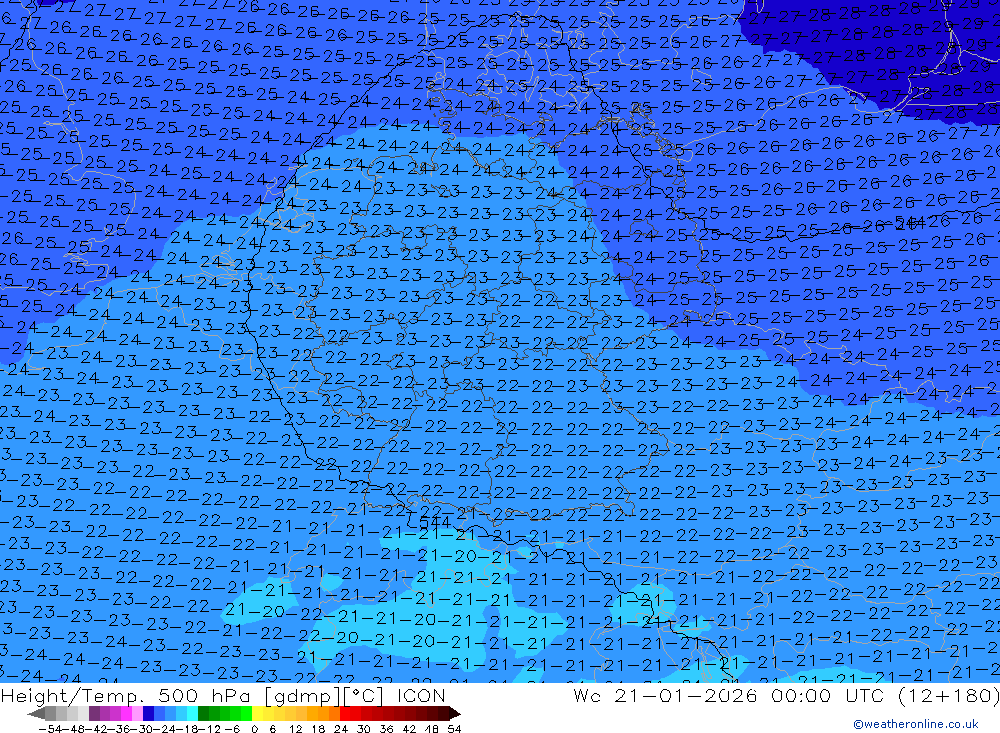Click the dark brown right arrow end of the color scale

pyautogui.click(x=454, y=714)
